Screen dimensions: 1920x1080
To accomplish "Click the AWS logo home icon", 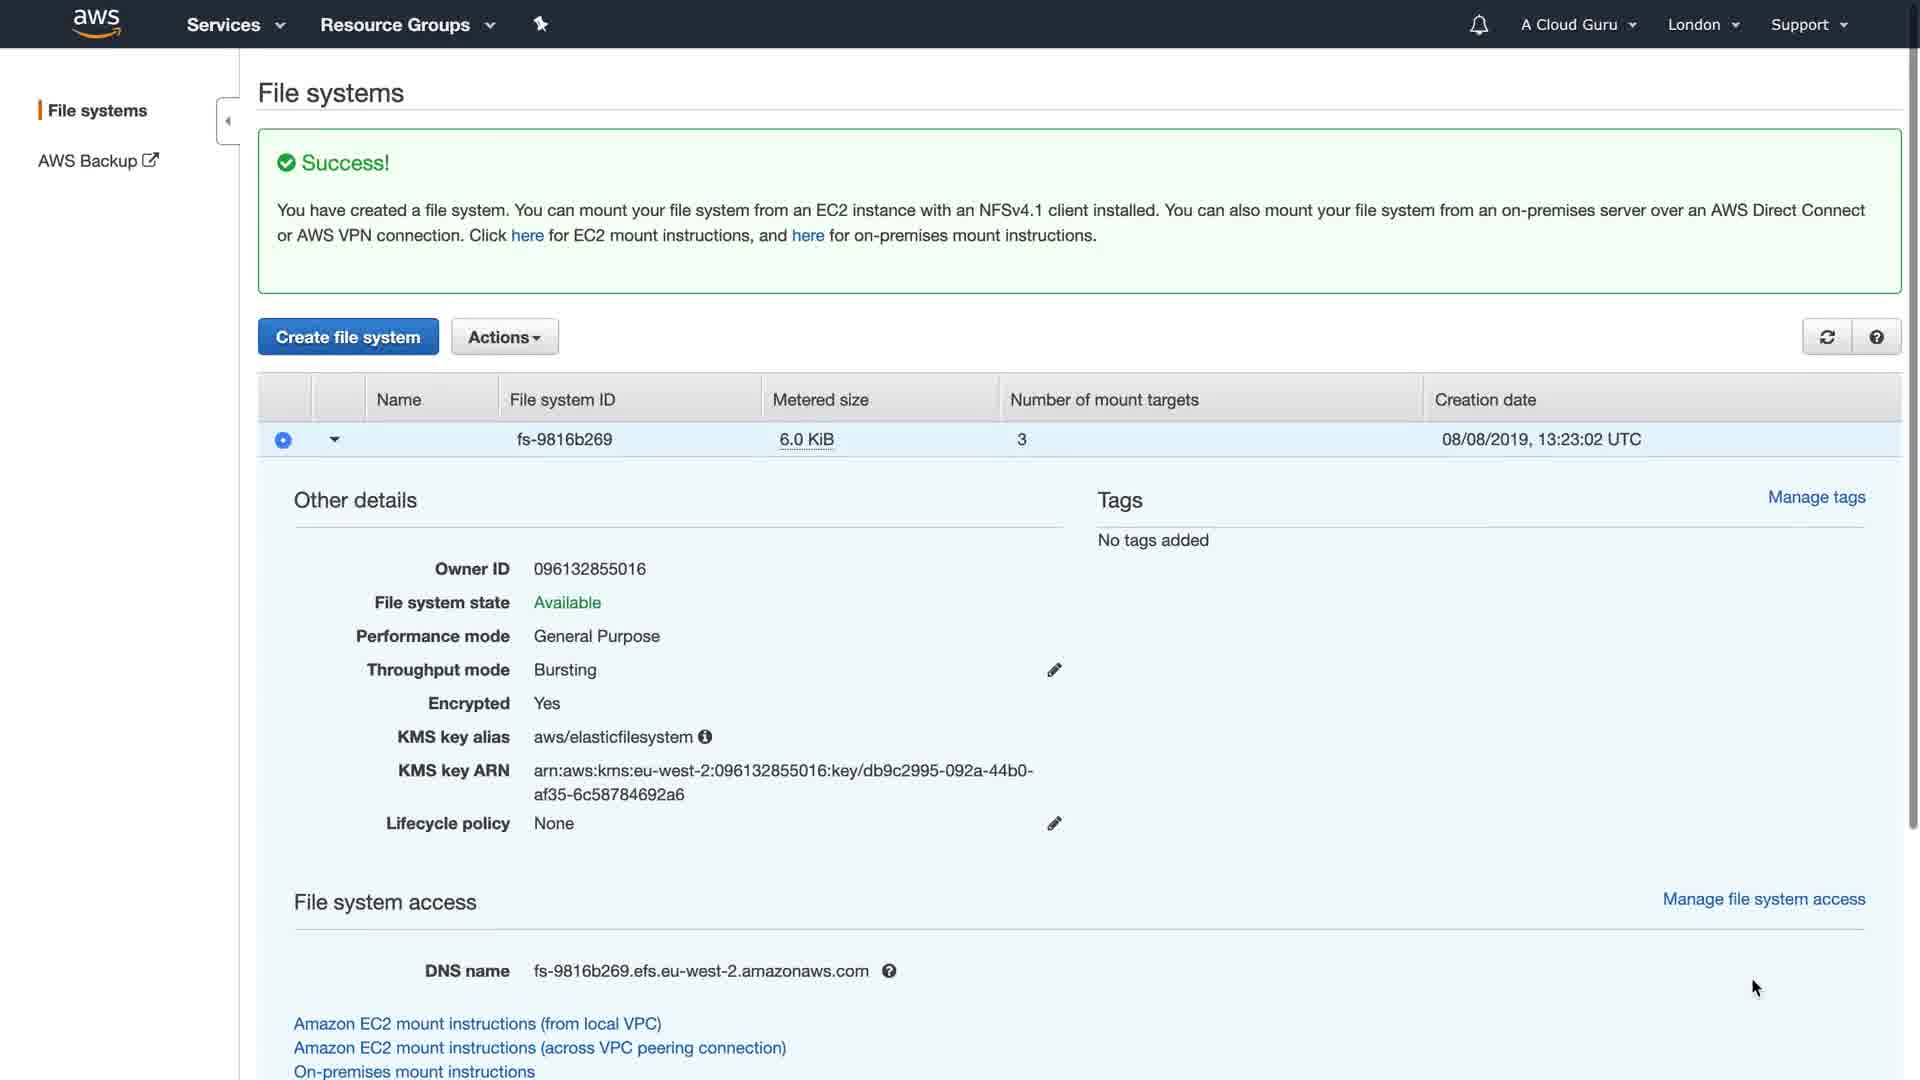I will [96, 23].
